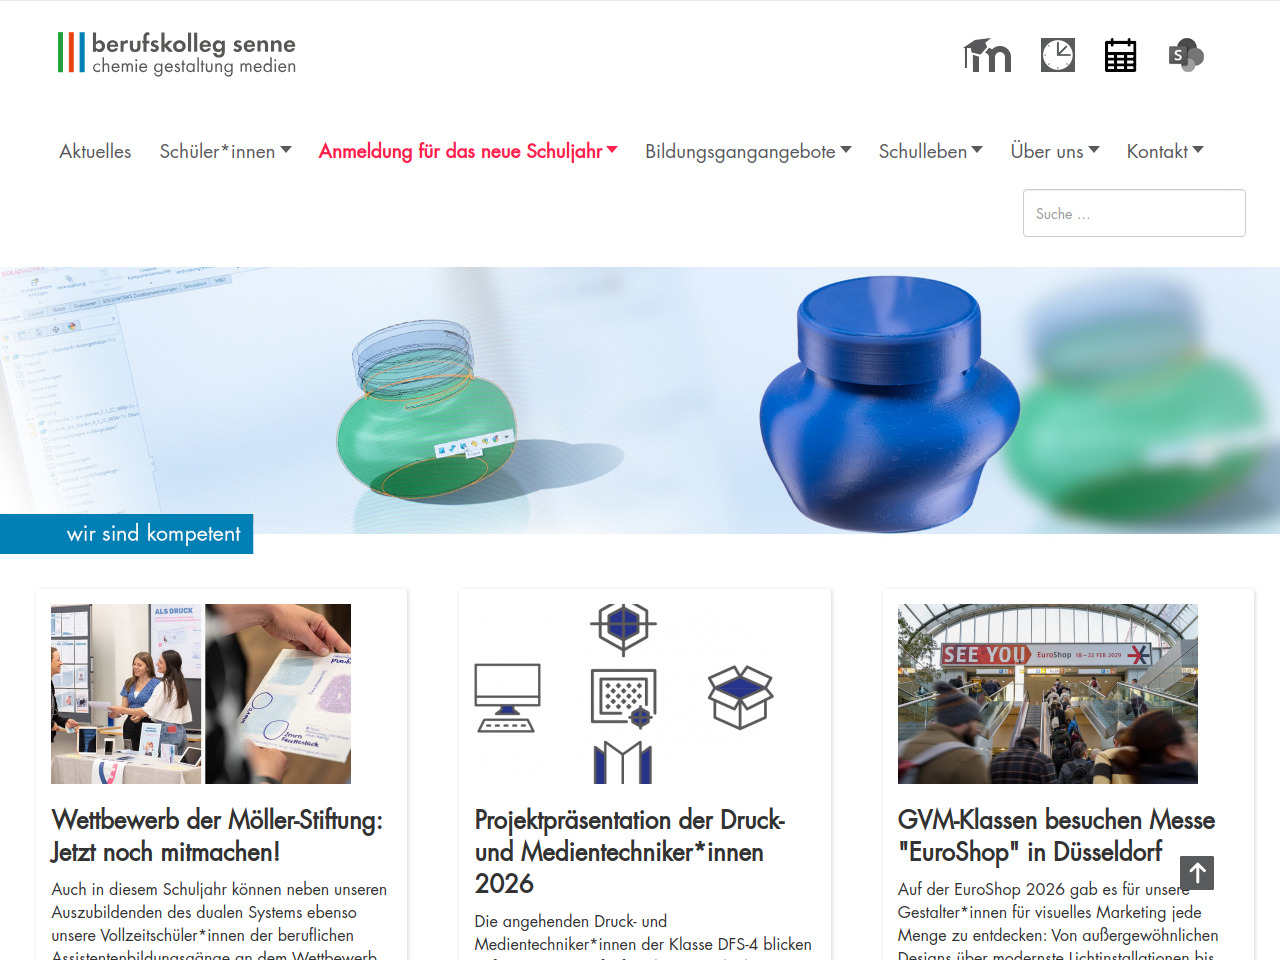Open the GVM-Klassen besuchen Messe EuroShop headline

pyautogui.click(x=1056, y=836)
